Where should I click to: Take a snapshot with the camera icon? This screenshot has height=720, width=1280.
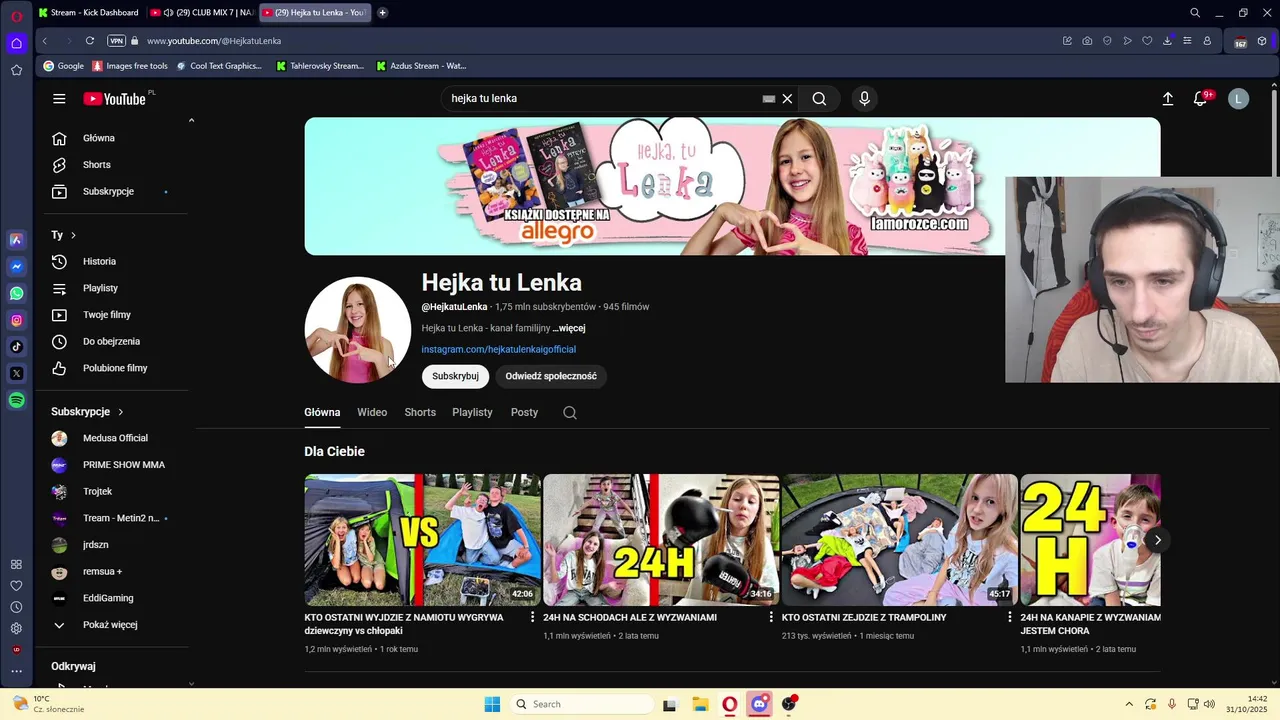coord(1087,41)
